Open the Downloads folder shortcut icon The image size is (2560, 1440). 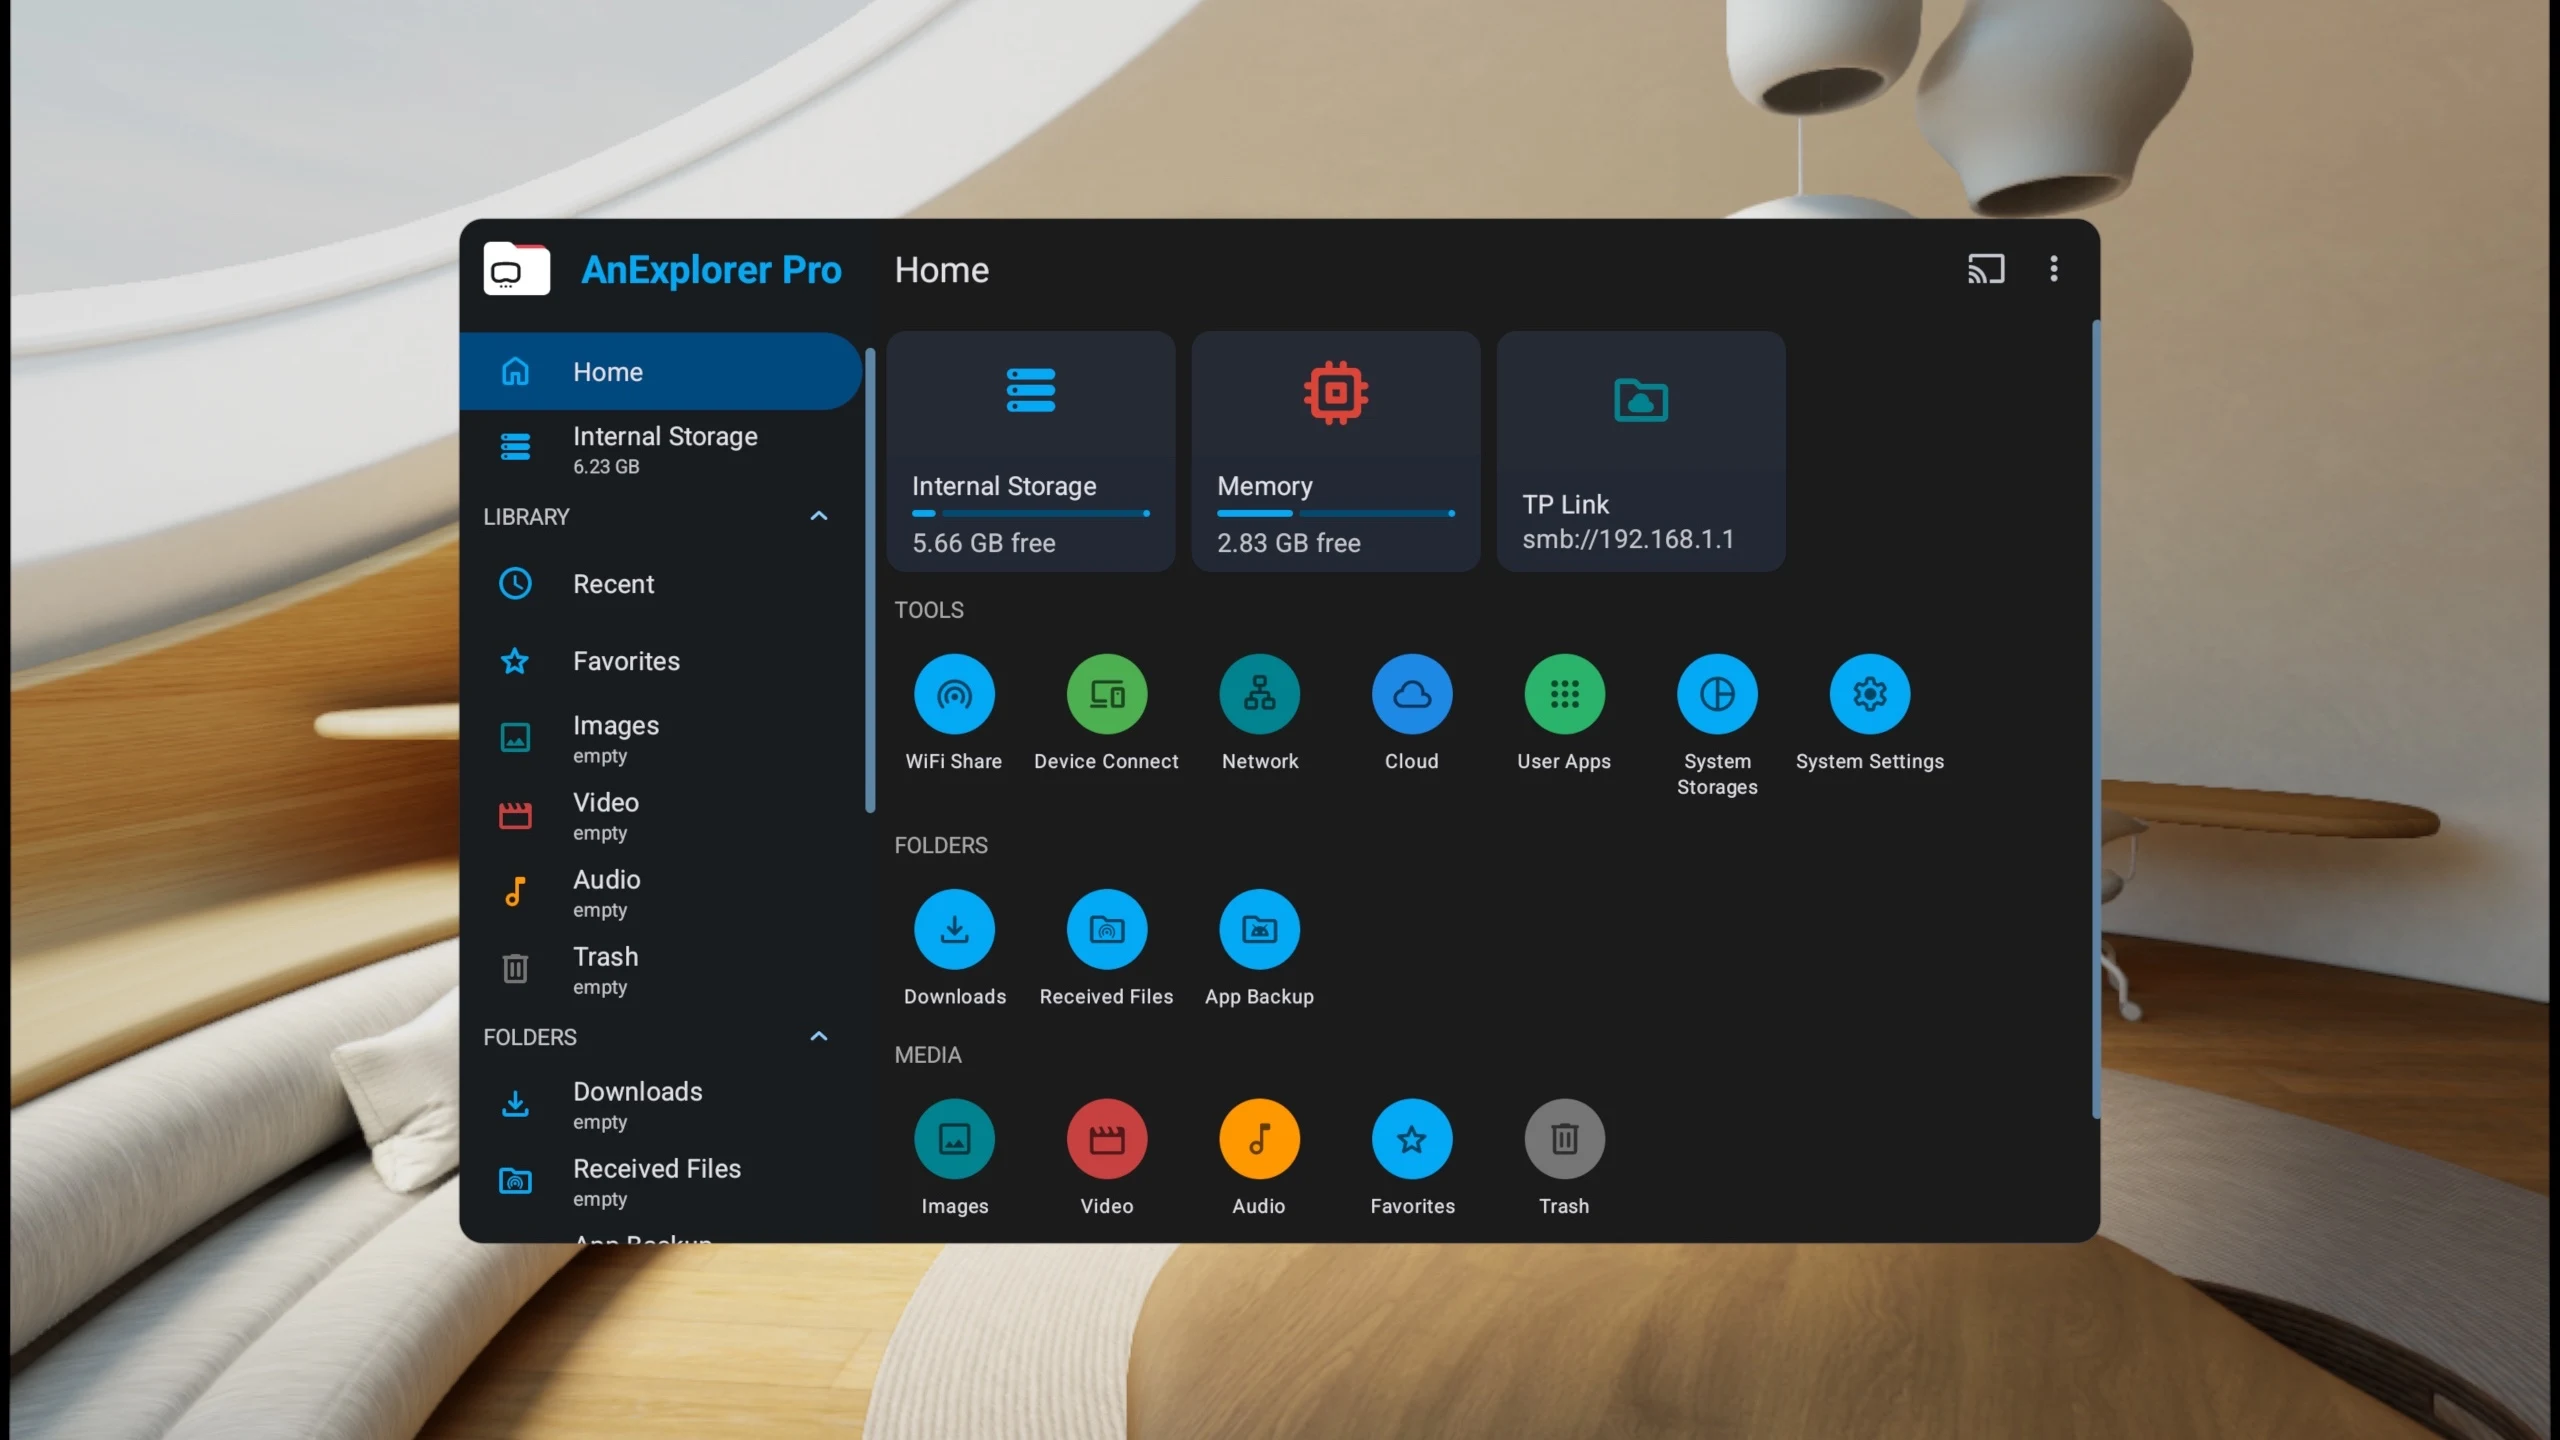954,929
